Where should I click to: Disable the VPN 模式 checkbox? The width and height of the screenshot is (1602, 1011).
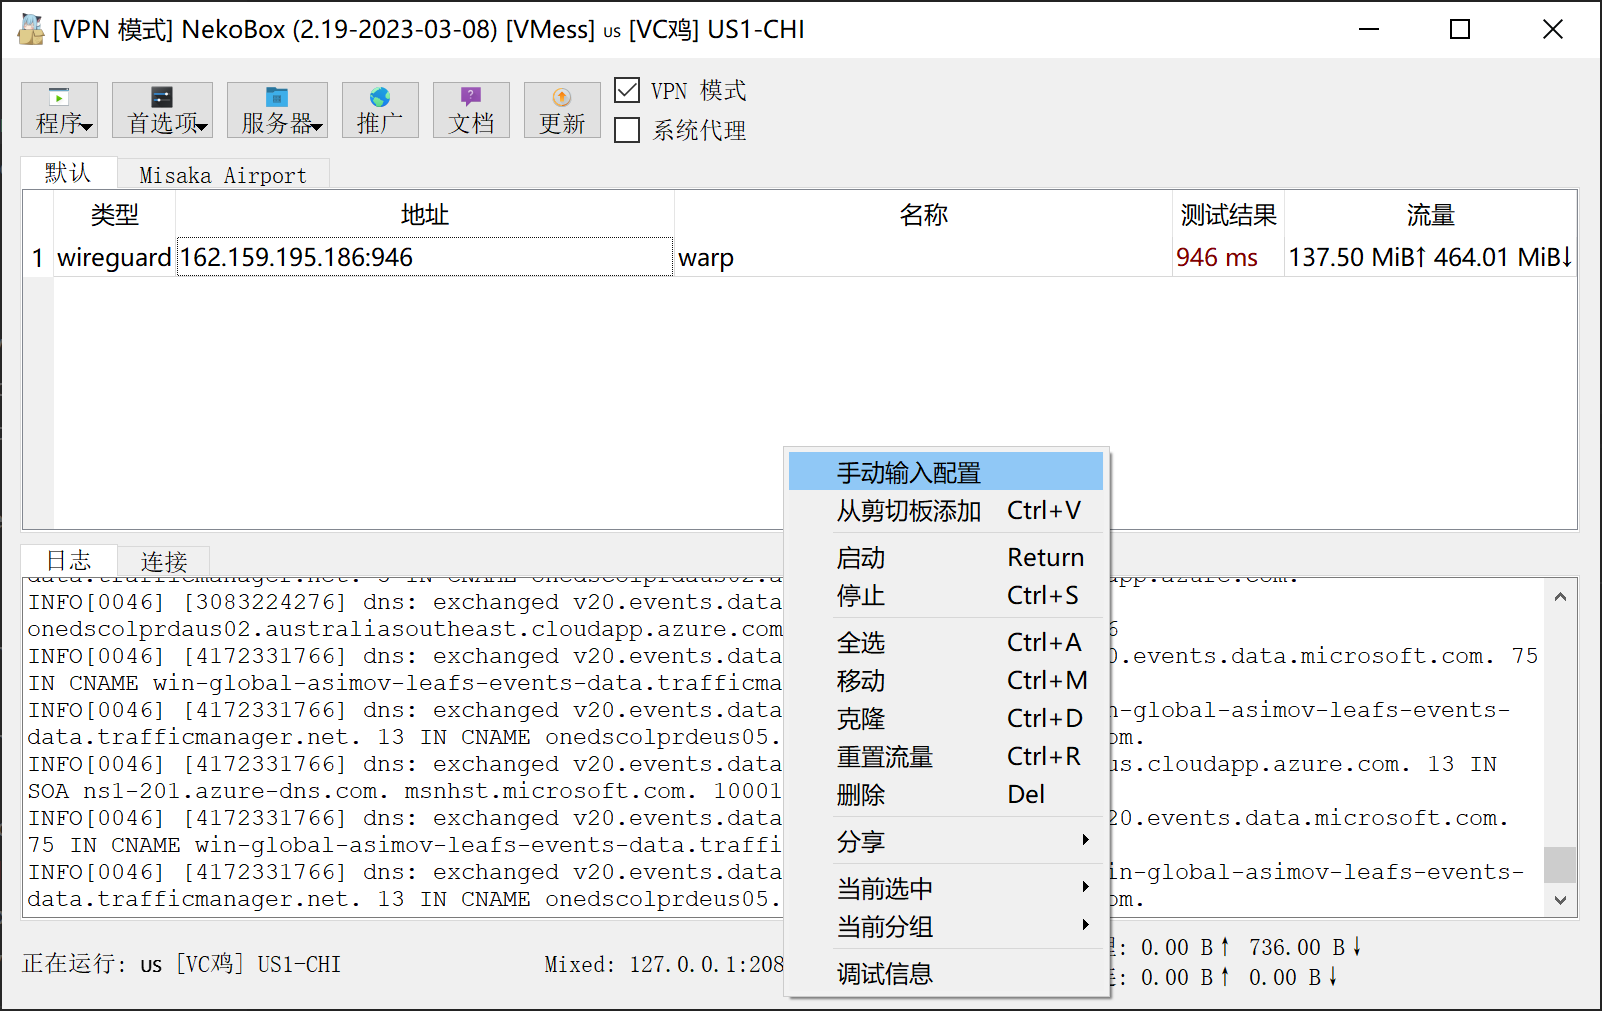pyautogui.click(x=627, y=91)
